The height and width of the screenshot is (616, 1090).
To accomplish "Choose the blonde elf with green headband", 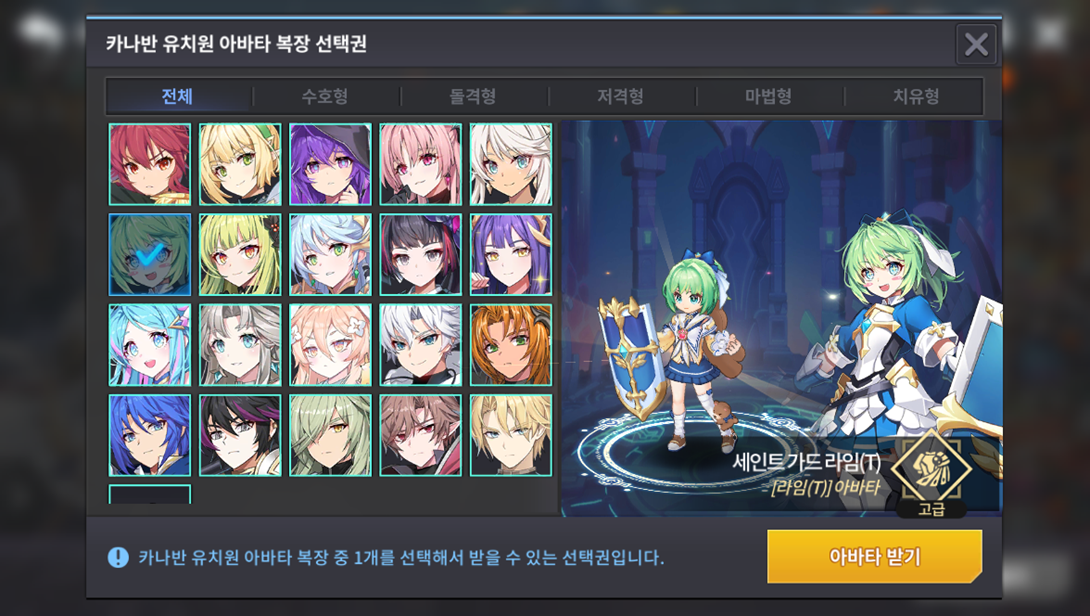I will pos(240,164).
